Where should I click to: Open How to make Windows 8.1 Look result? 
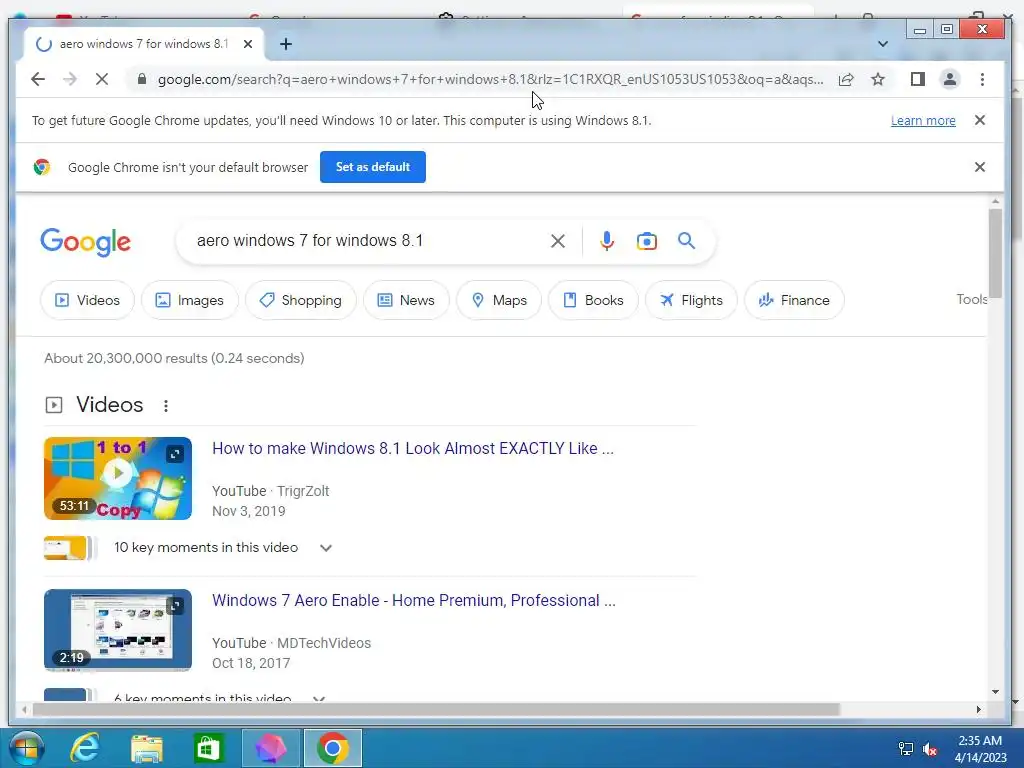[413, 449]
